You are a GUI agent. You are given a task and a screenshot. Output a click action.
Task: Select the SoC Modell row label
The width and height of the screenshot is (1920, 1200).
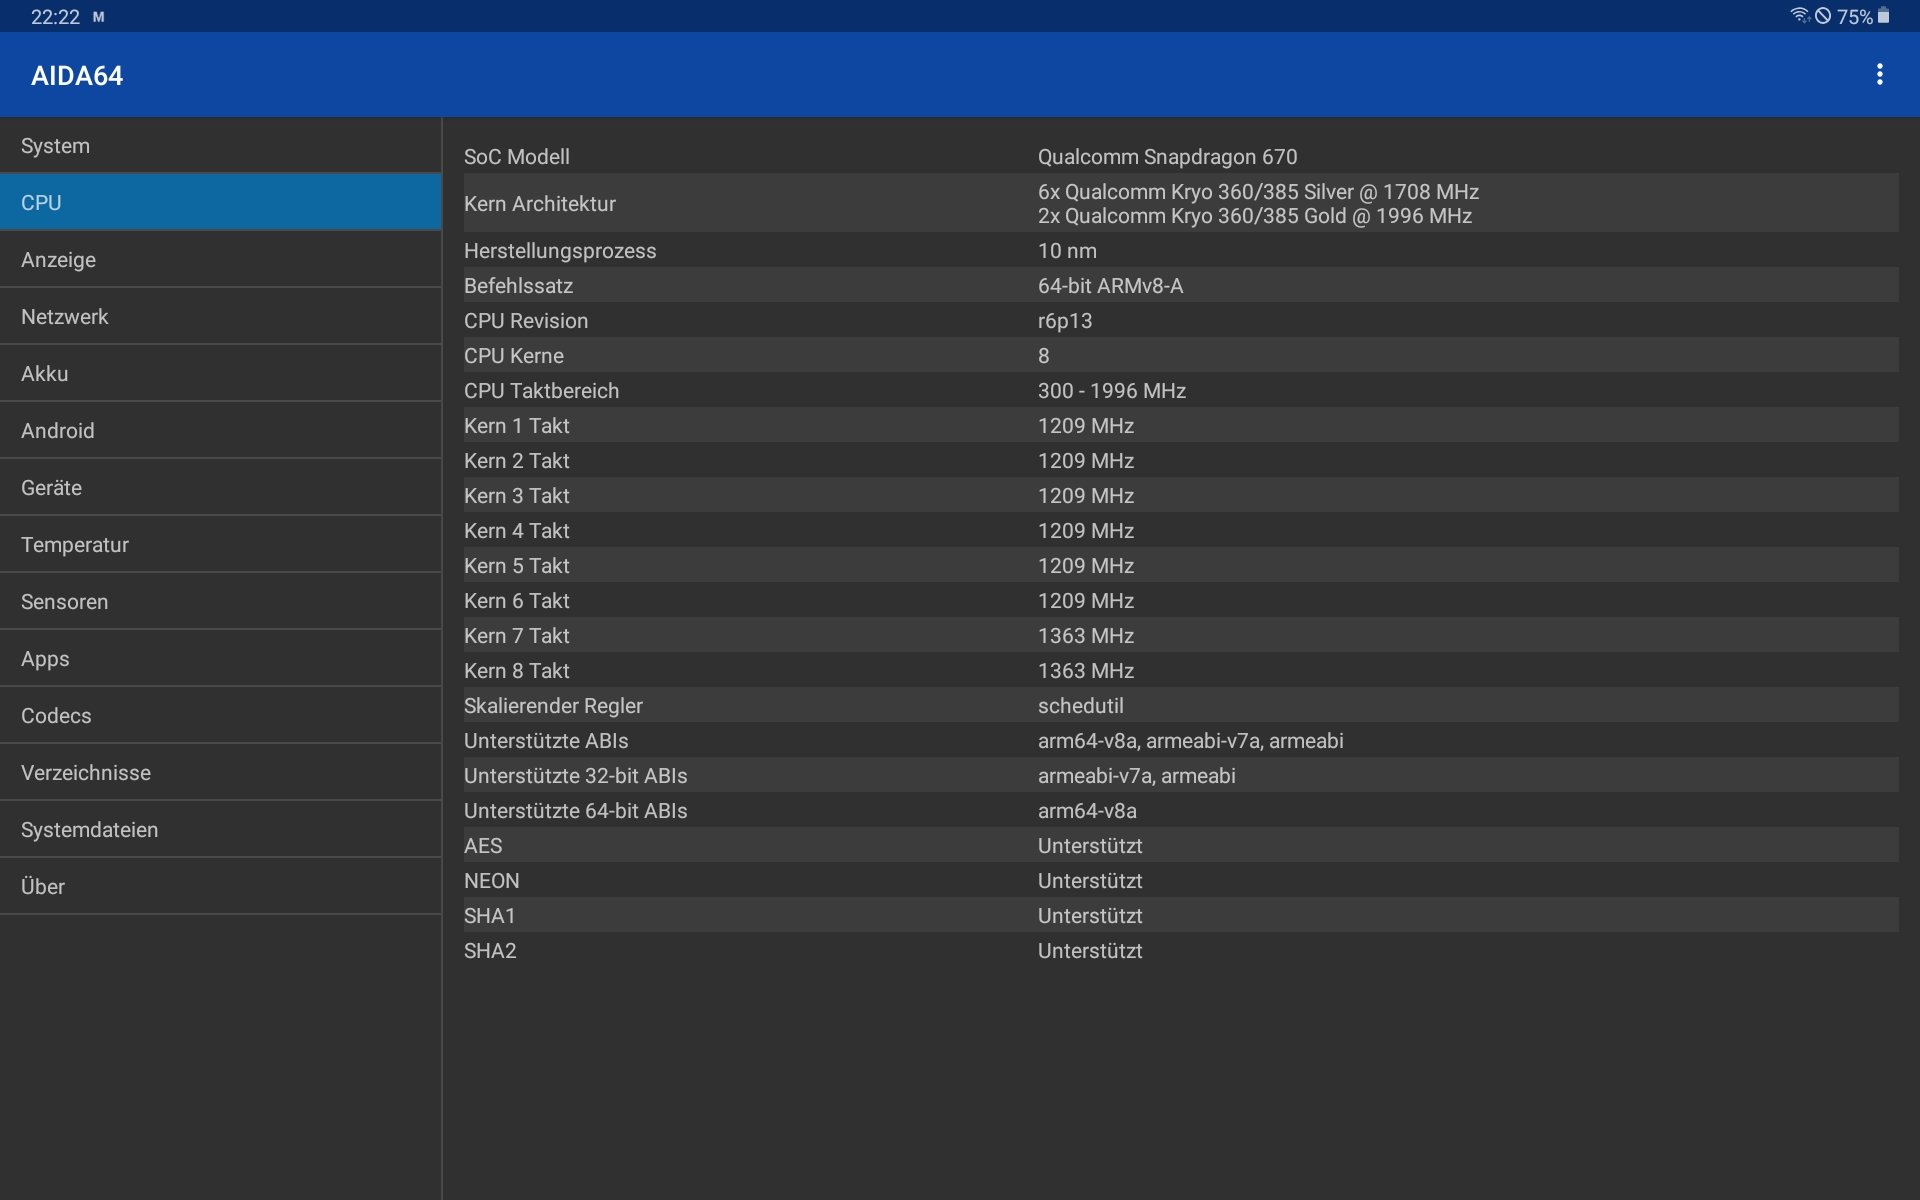point(516,157)
